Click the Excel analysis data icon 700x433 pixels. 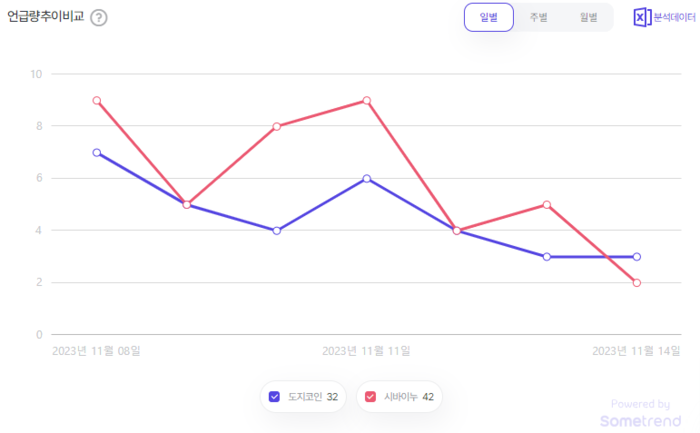[x=642, y=17]
